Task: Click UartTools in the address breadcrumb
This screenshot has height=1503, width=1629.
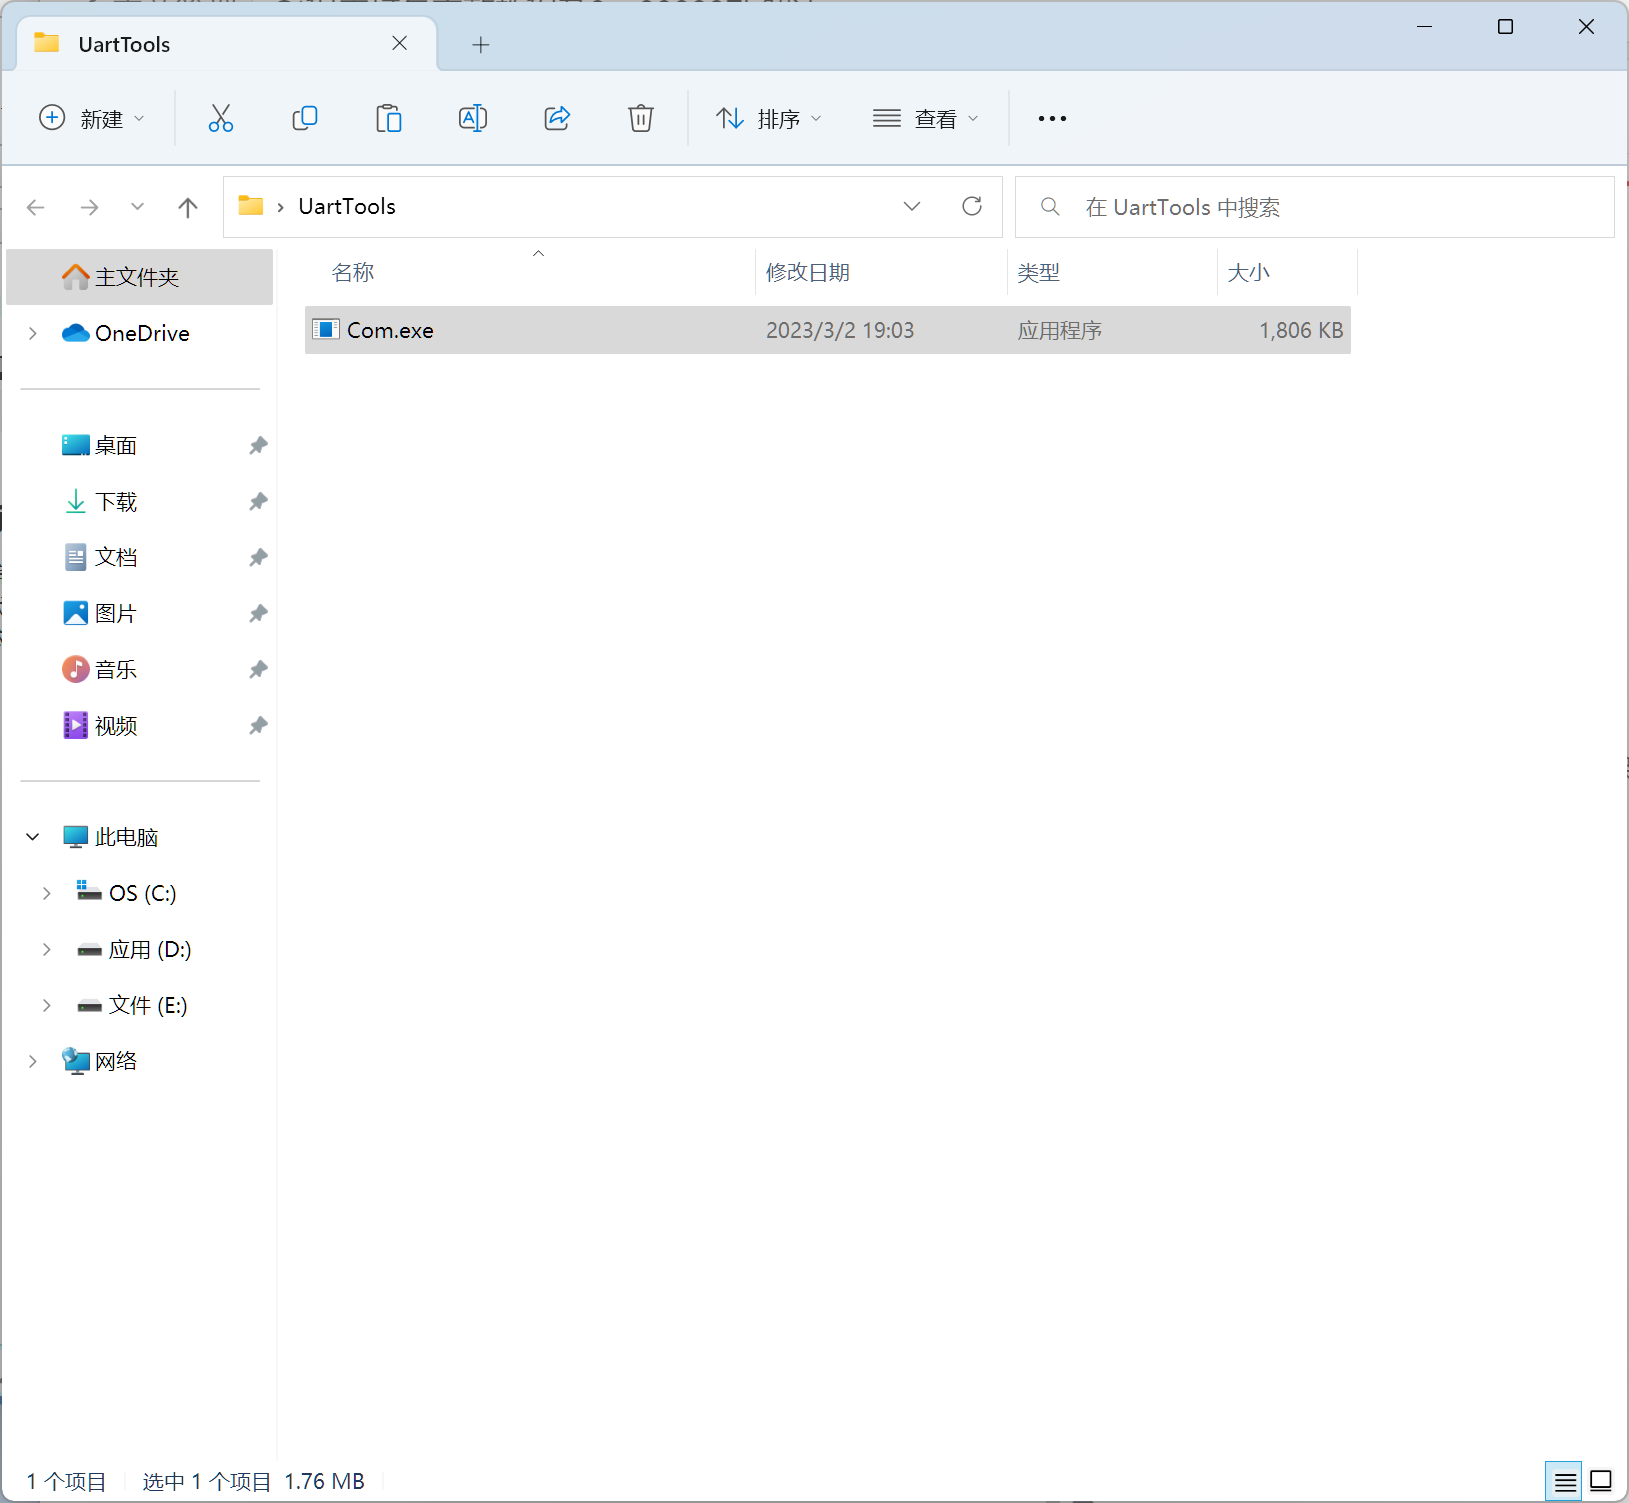Action: tap(347, 206)
